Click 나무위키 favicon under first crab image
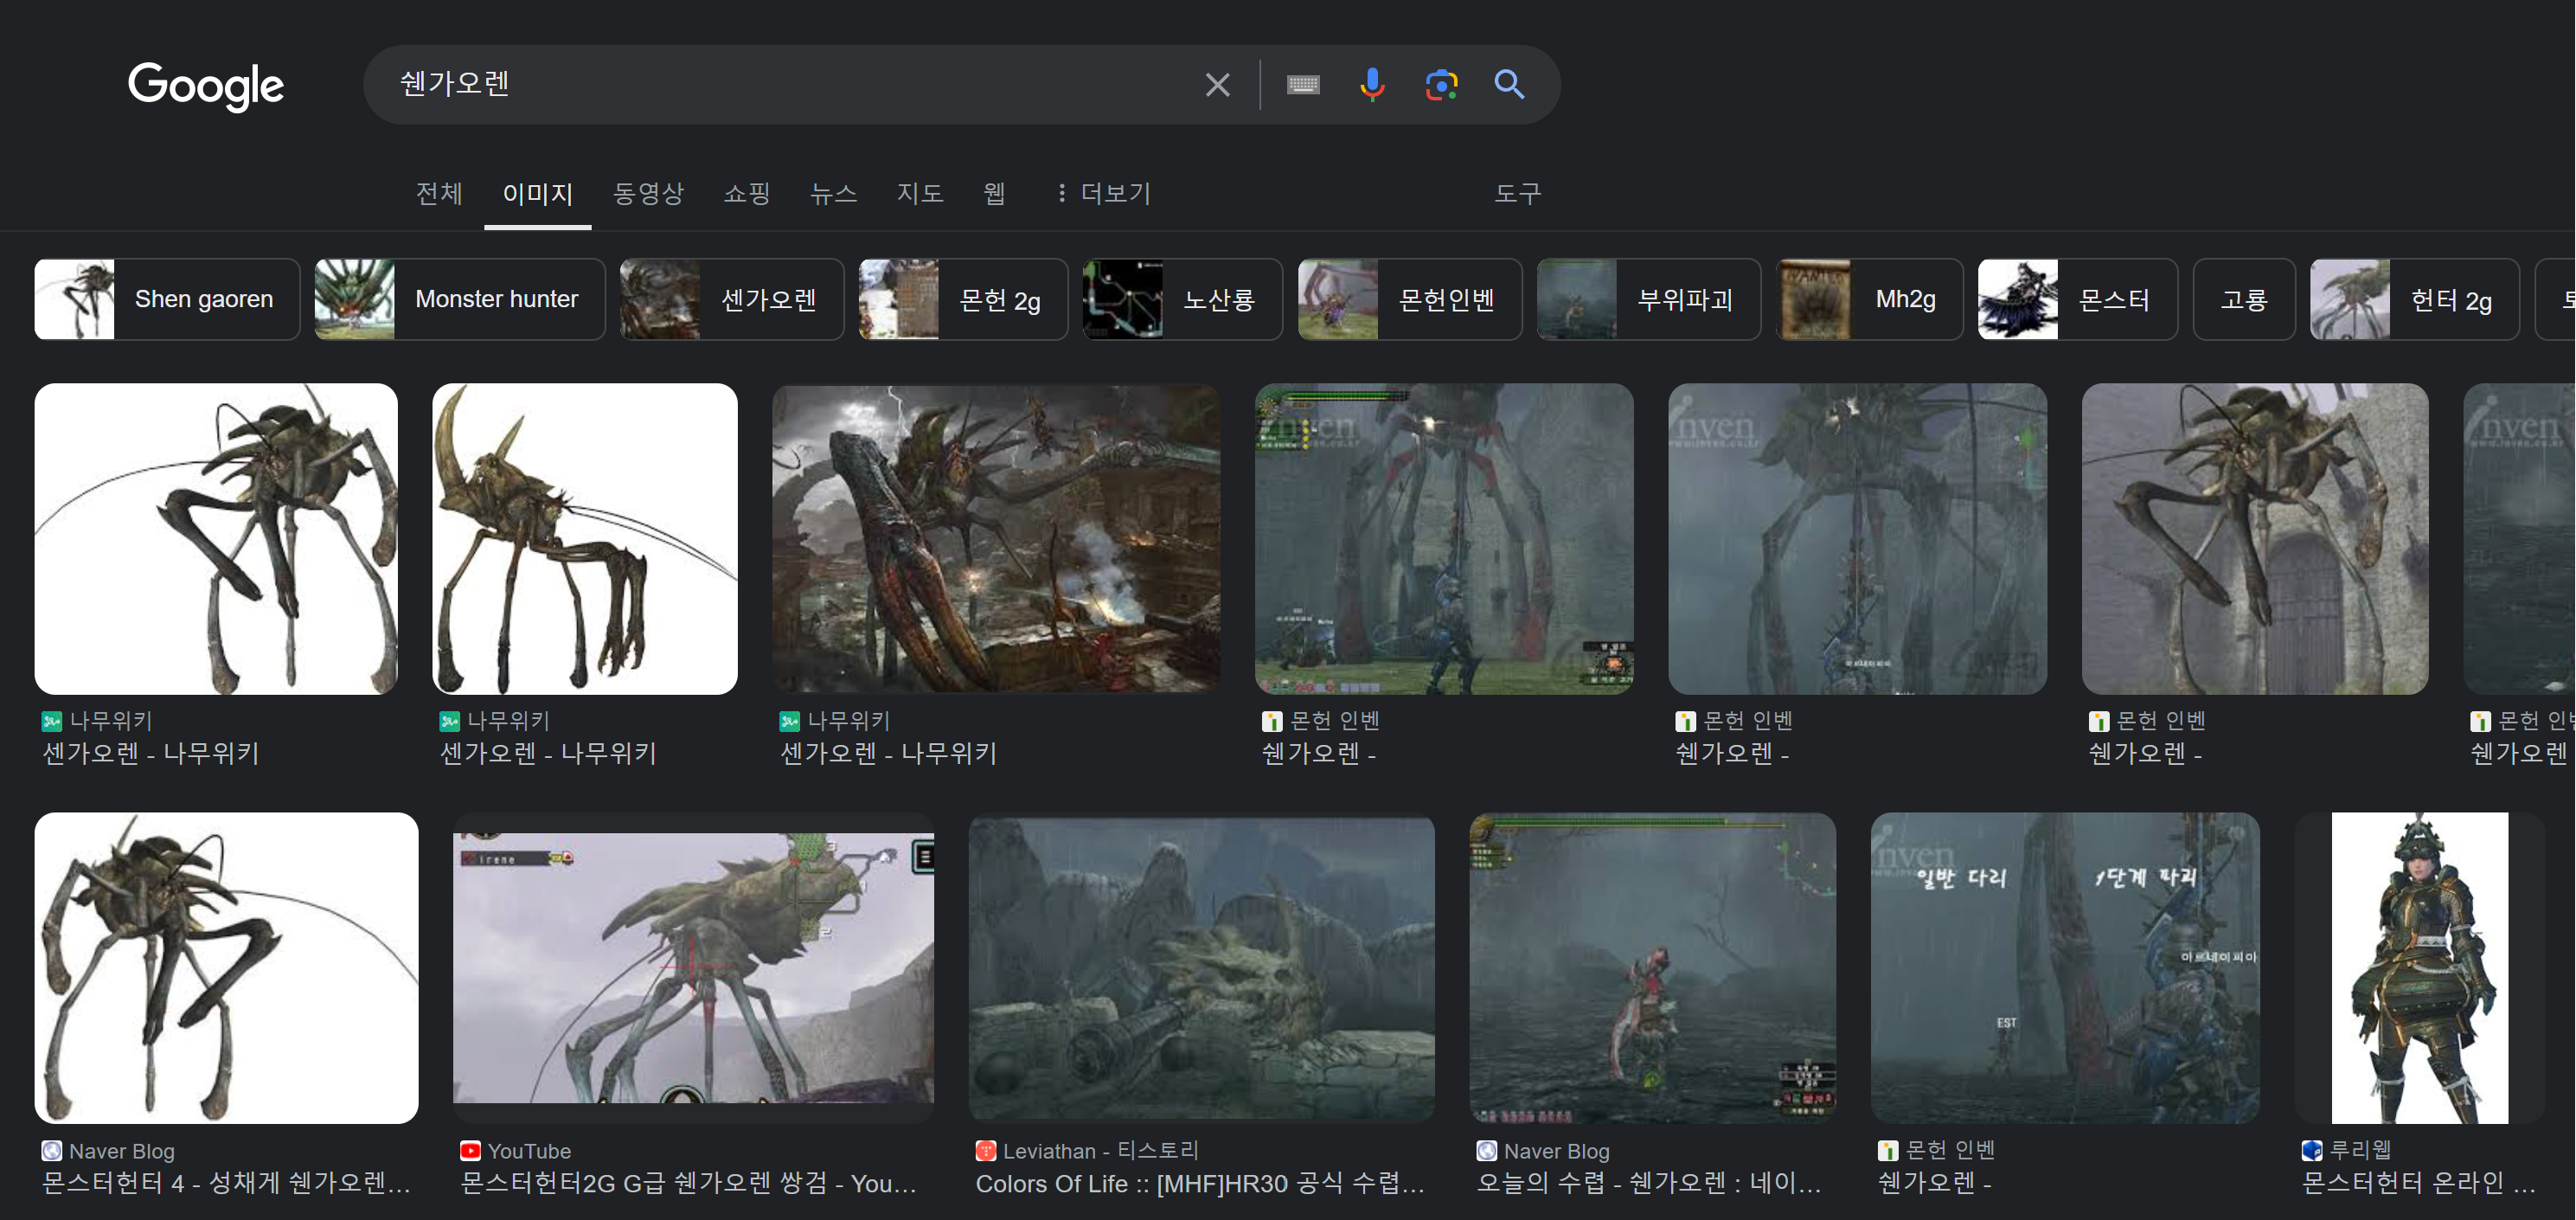This screenshot has width=2576, height=1220. [52, 721]
